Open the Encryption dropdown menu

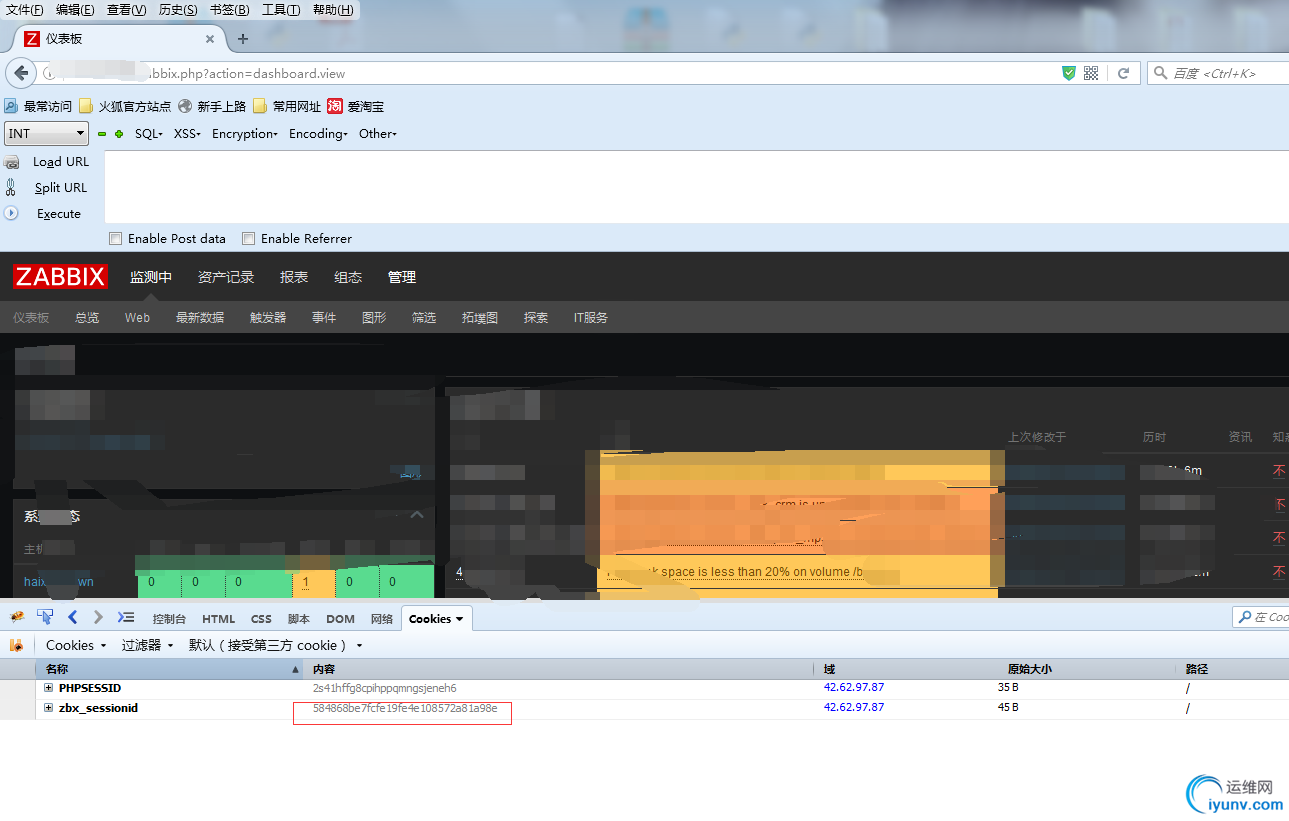(x=244, y=134)
